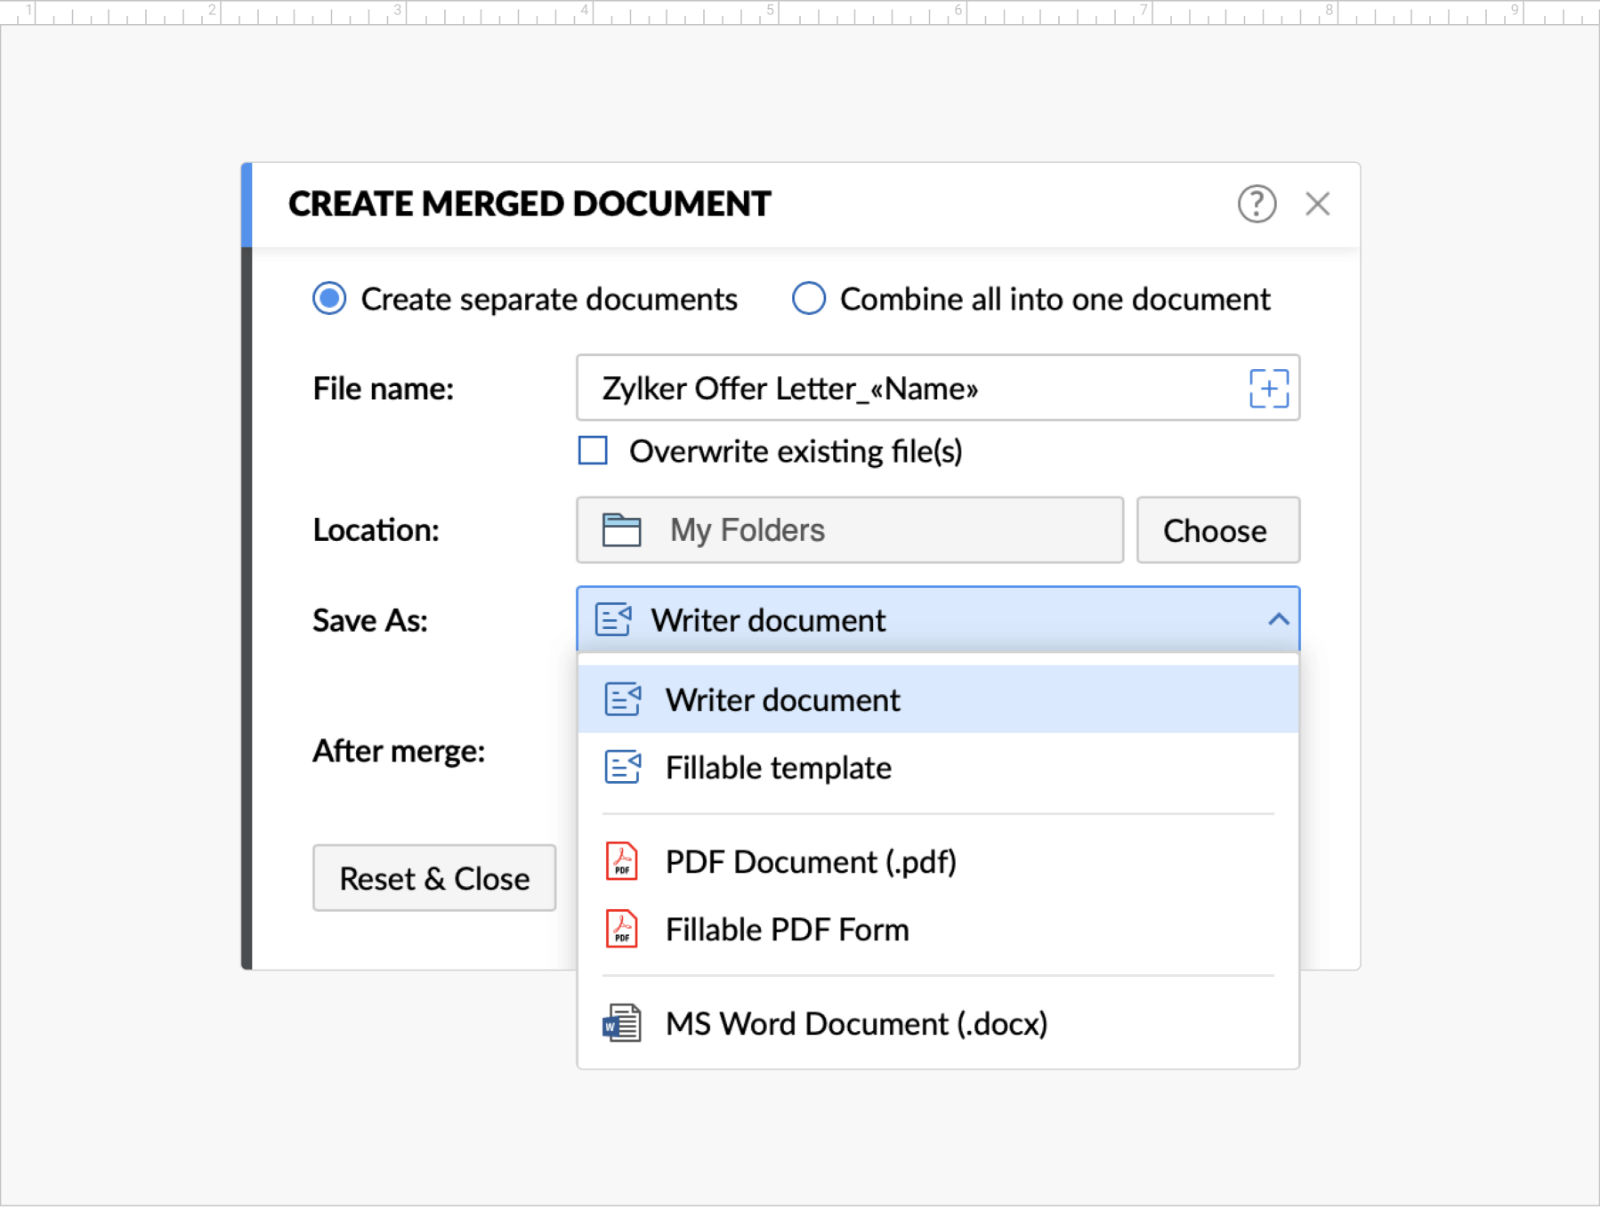This screenshot has width=1600, height=1207.
Task: Select PDF Document (.pdf) entry
Action: pos(811,861)
